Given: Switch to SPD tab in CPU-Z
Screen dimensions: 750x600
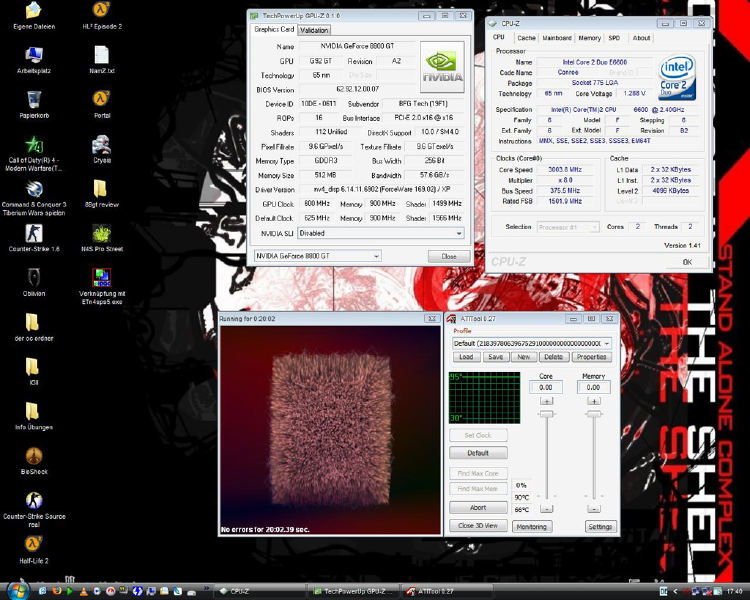Looking at the screenshot, I should [x=614, y=38].
